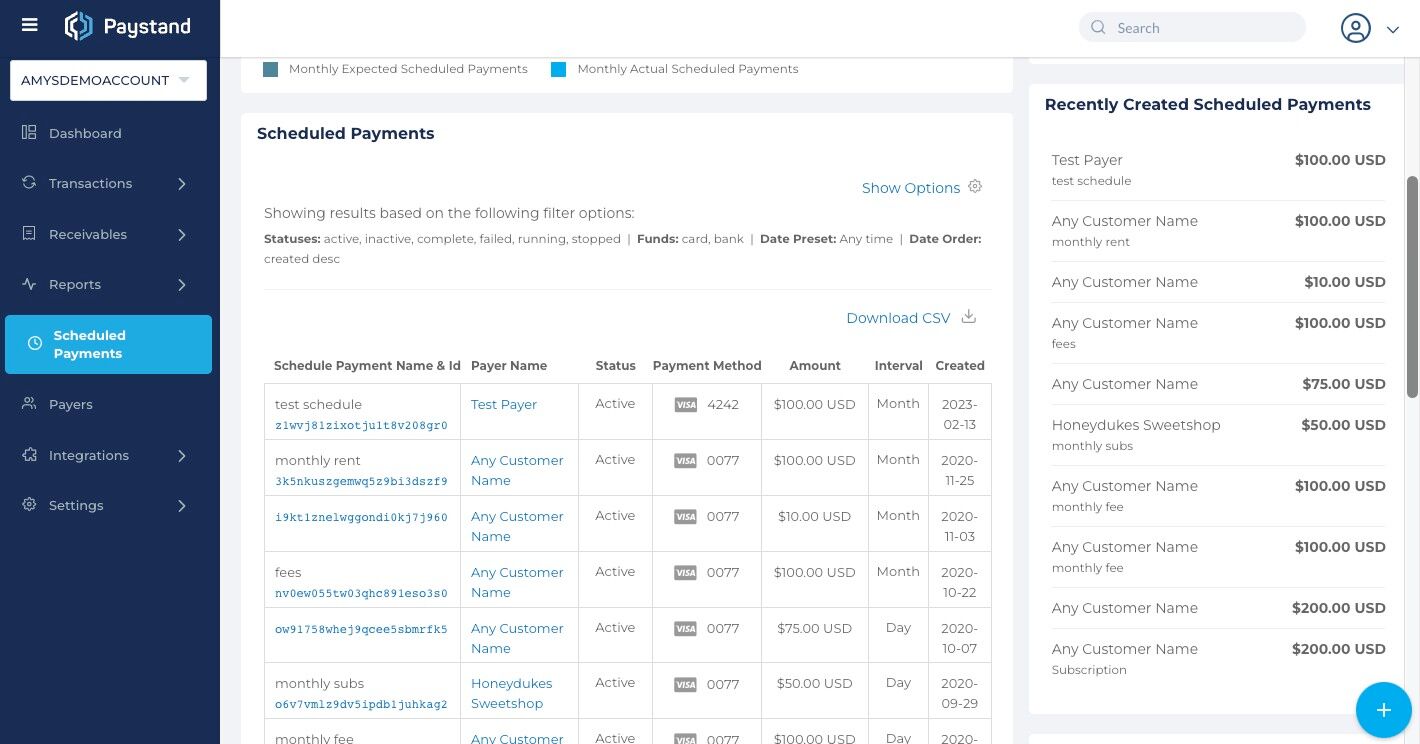1420x744 pixels.
Task: Click the Visa icon in fees row
Action: point(686,573)
